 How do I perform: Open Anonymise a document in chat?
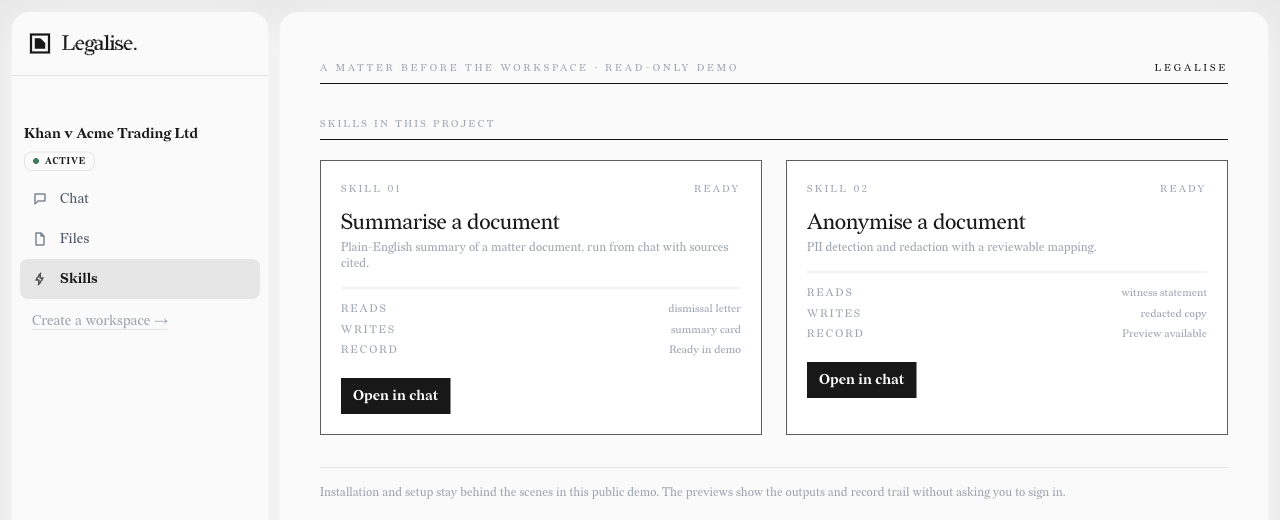(x=861, y=379)
